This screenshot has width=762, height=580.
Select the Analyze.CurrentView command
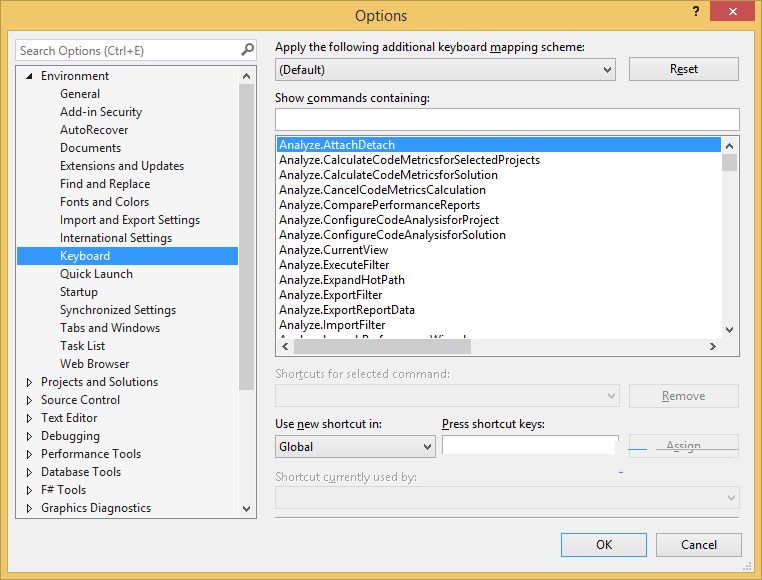point(333,250)
